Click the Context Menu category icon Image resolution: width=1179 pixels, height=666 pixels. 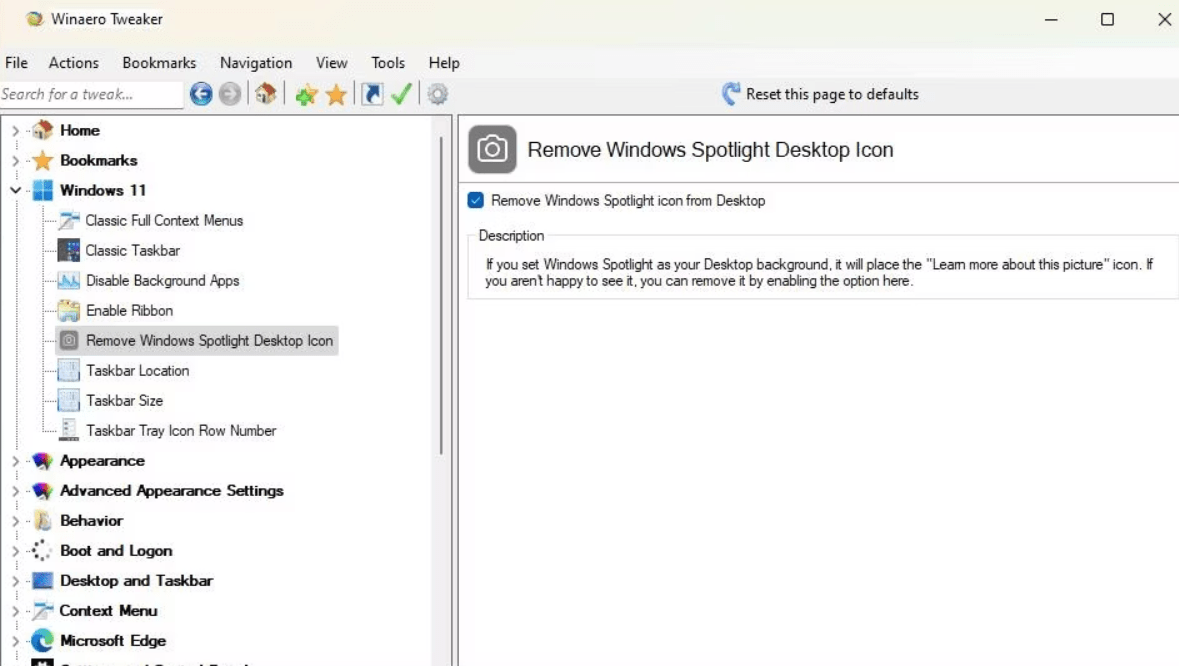(43, 610)
